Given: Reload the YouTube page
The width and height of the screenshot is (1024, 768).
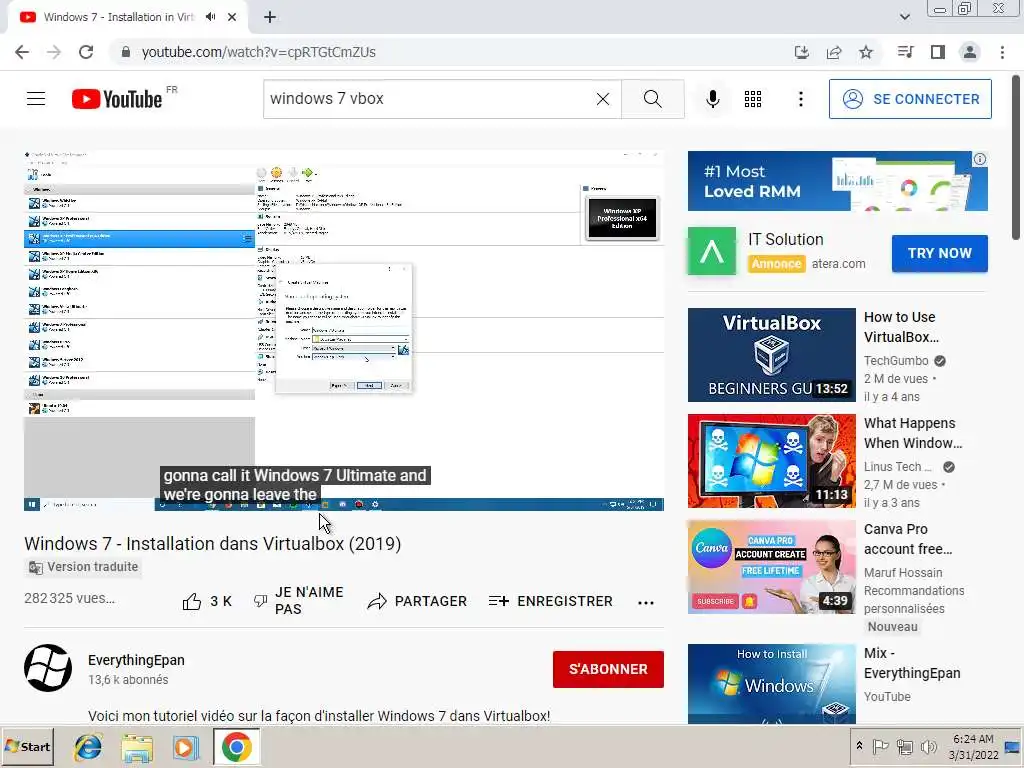Looking at the screenshot, I should click(86, 52).
